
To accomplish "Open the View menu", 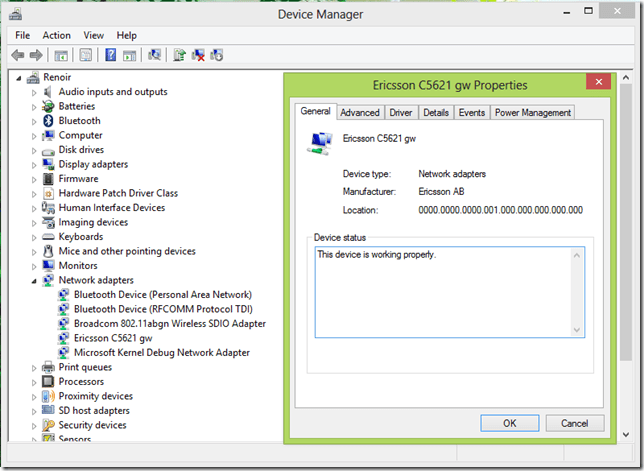I will 93,35.
